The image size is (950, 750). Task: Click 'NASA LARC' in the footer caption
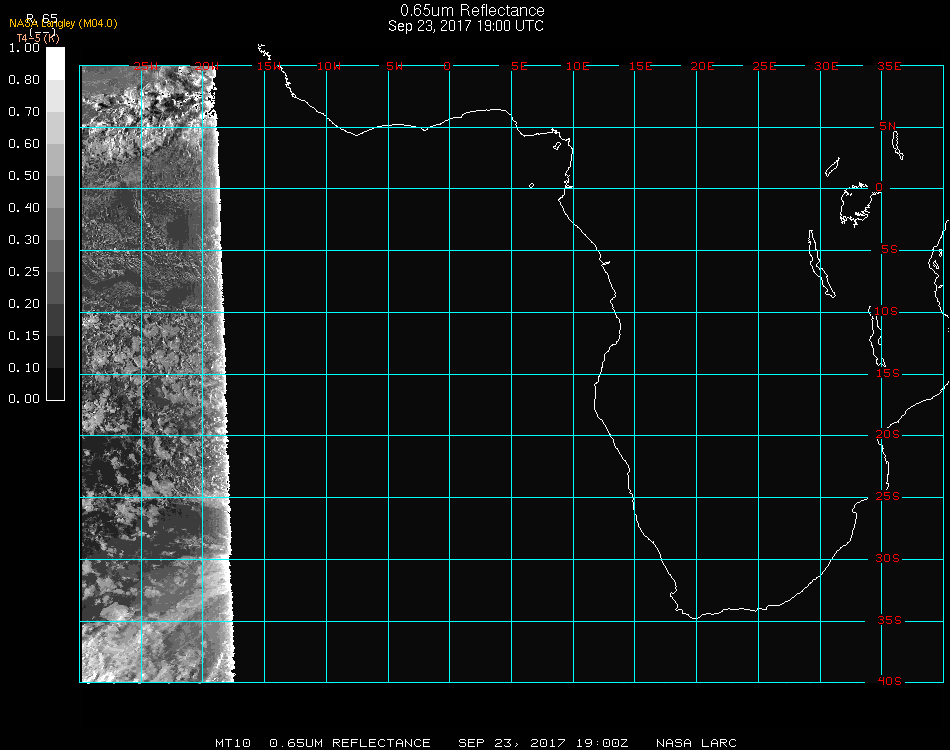tap(696, 743)
